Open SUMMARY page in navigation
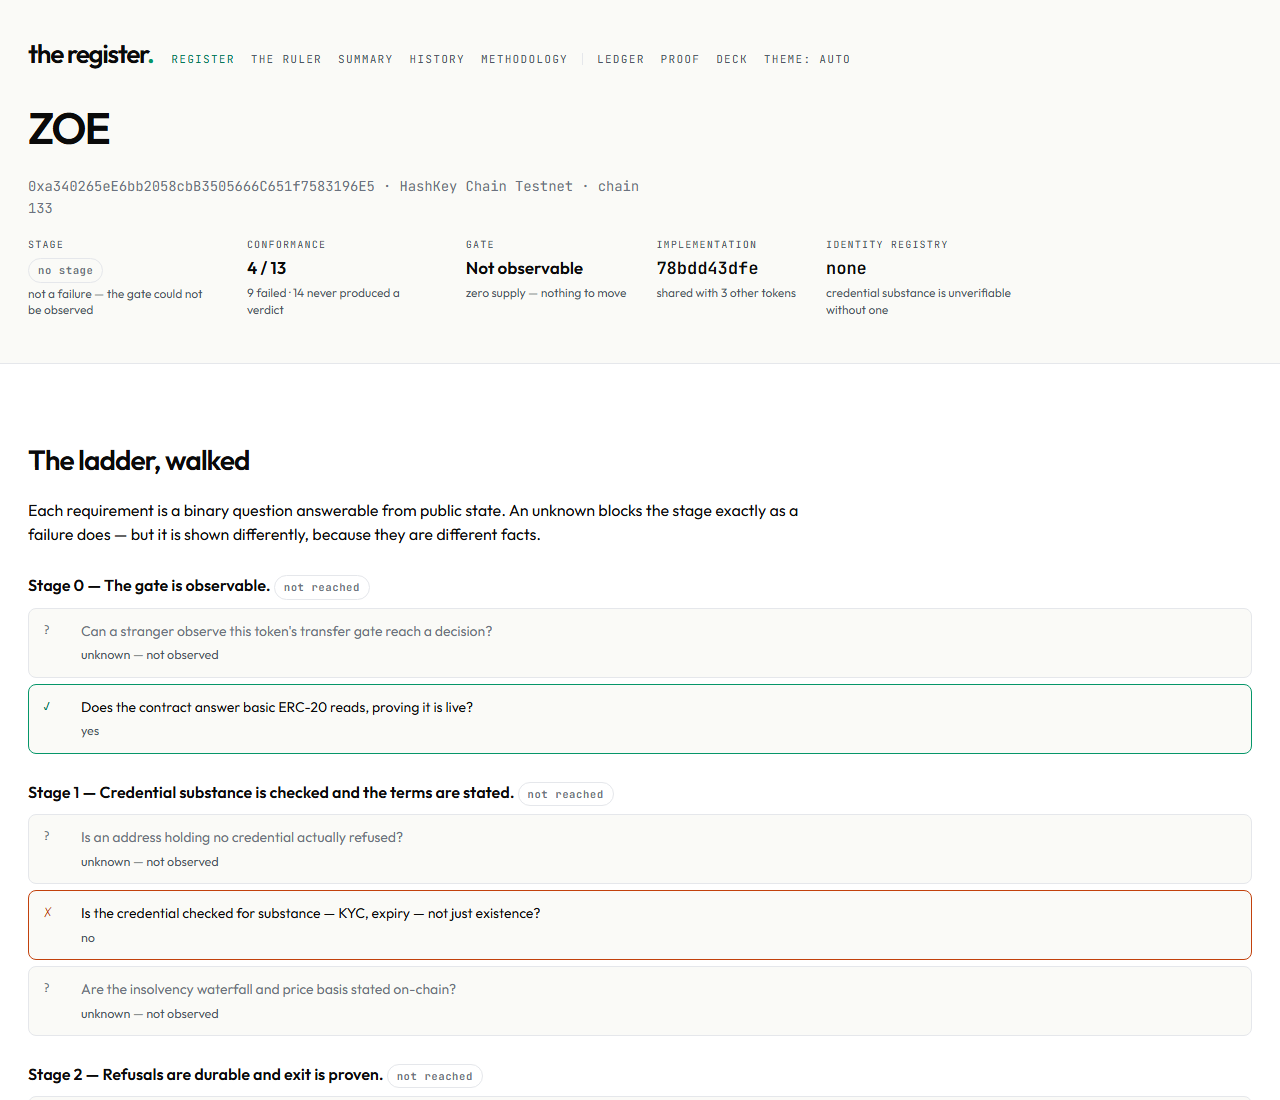This screenshot has height=1100, width=1280. click(x=365, y=60)
